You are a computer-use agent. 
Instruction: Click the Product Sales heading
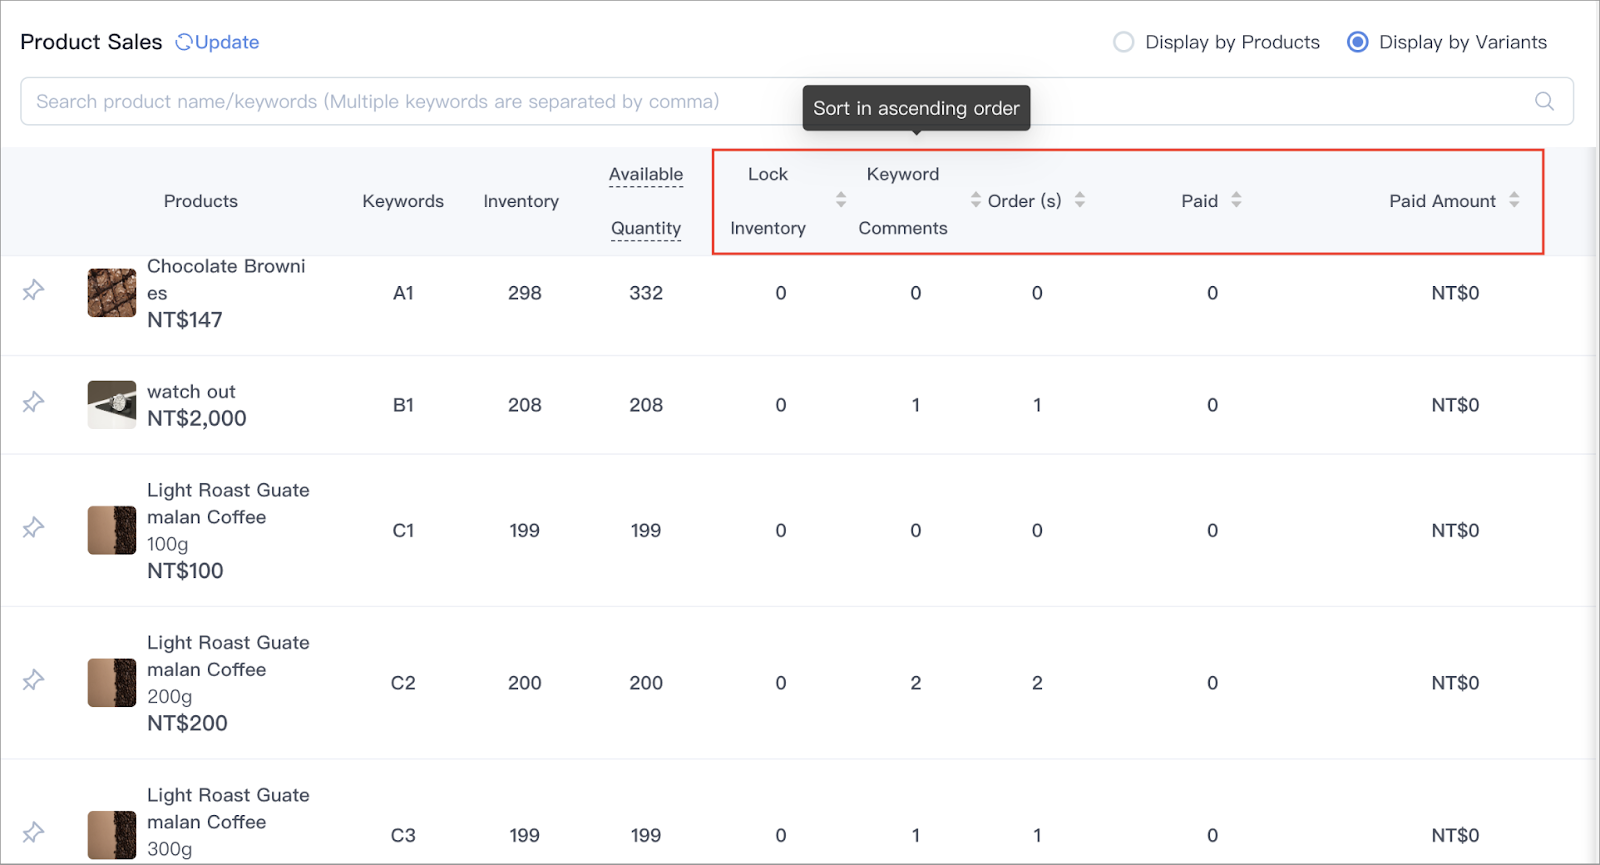pos(91,42)
